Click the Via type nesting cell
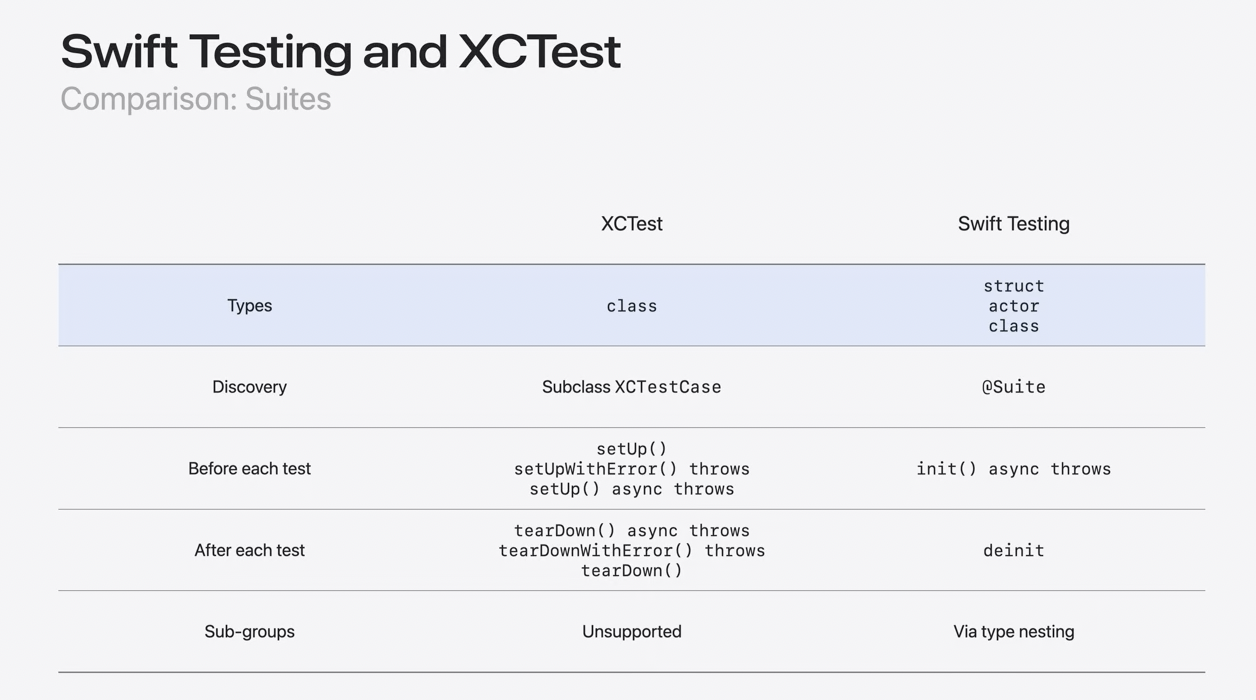 [x=1013, y=632]
